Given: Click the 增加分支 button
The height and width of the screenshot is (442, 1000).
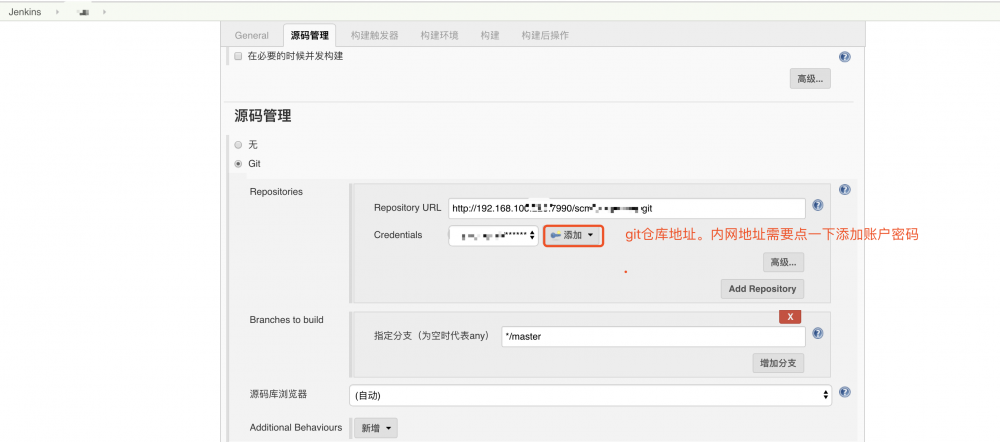Looking at the screenshot, I should [778, 364].
